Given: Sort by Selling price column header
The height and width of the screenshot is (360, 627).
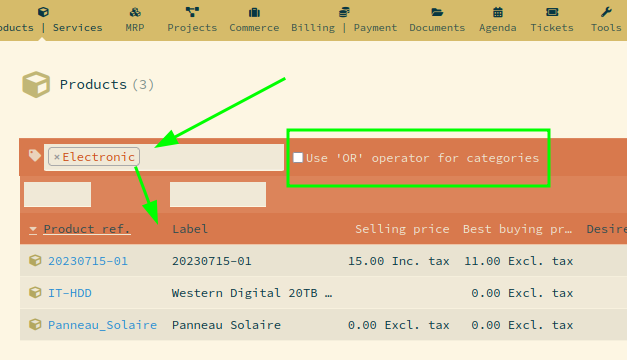Looking at the screenshot, I should pyautogui.click(x=402, y=229).
